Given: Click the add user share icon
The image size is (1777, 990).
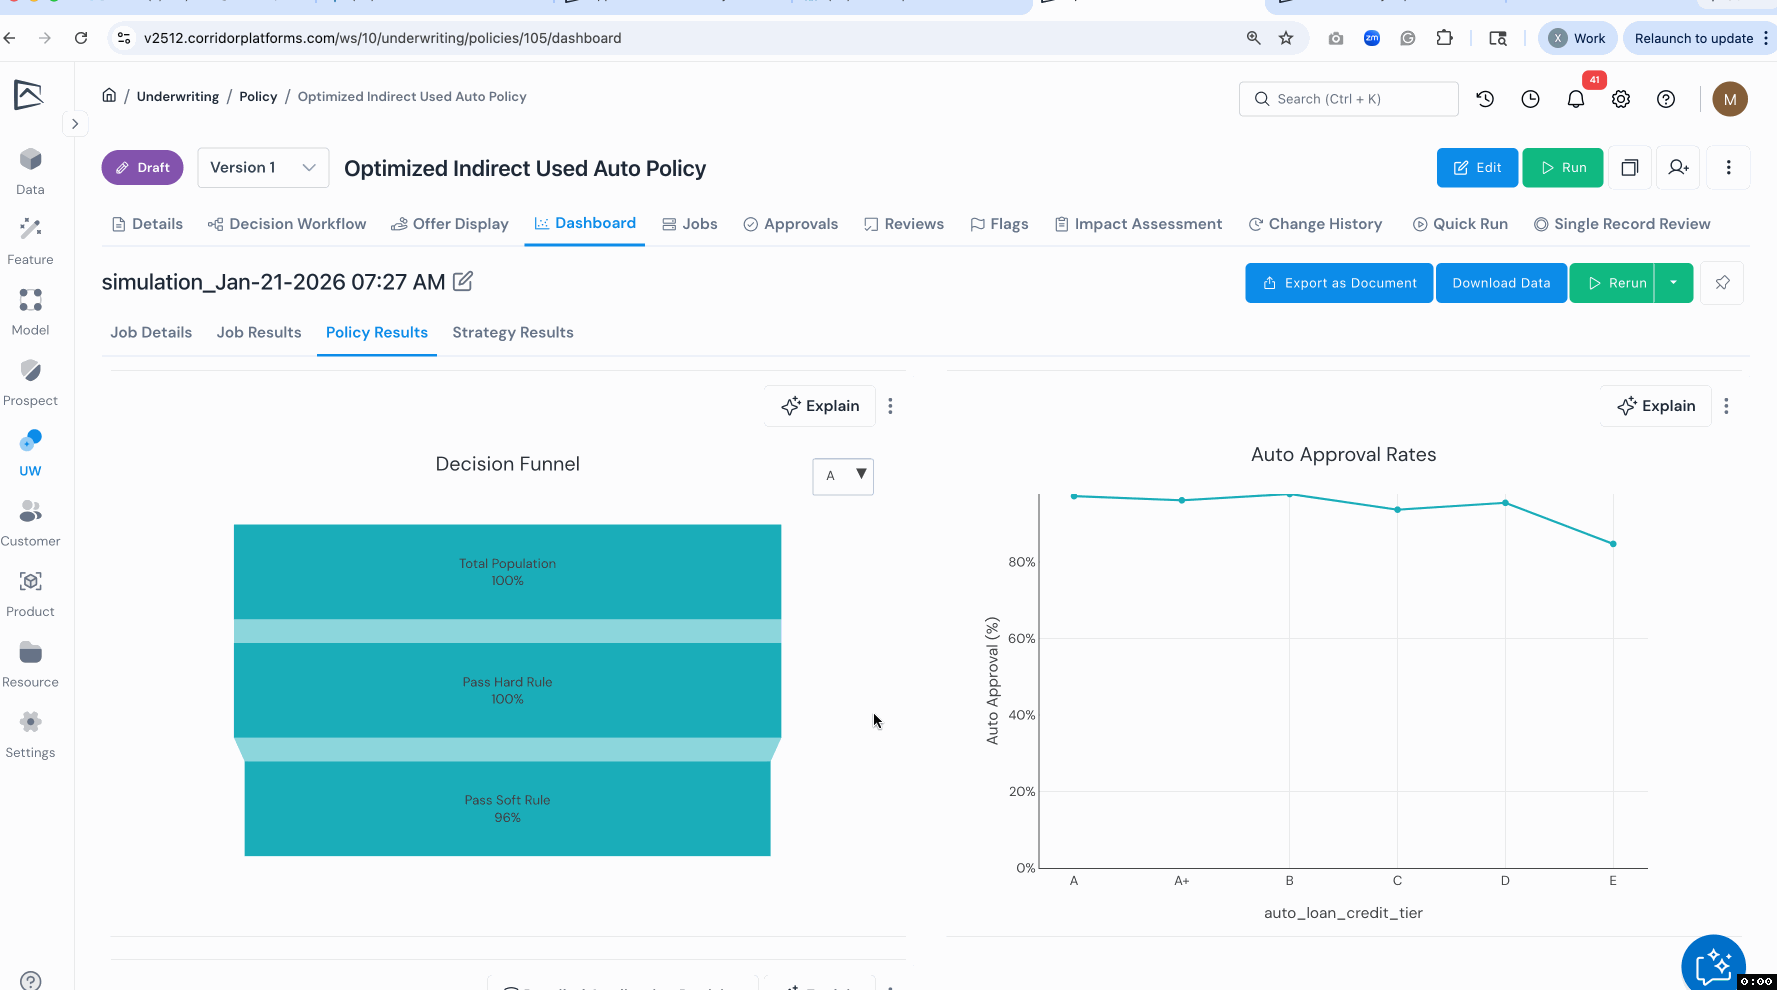Looking at the screenshot, I should click(x=1678, y=168).
